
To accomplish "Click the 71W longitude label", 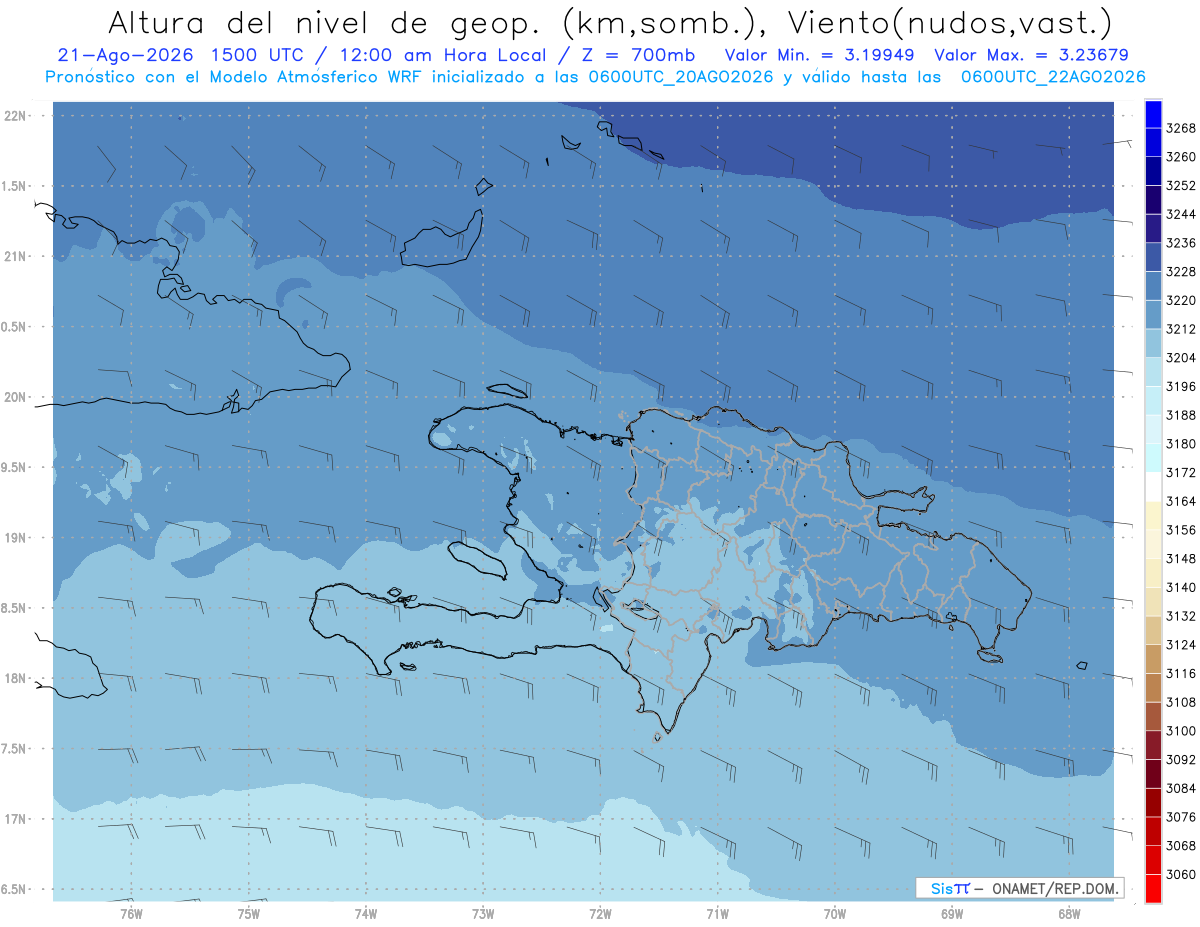I will (717, 914).
